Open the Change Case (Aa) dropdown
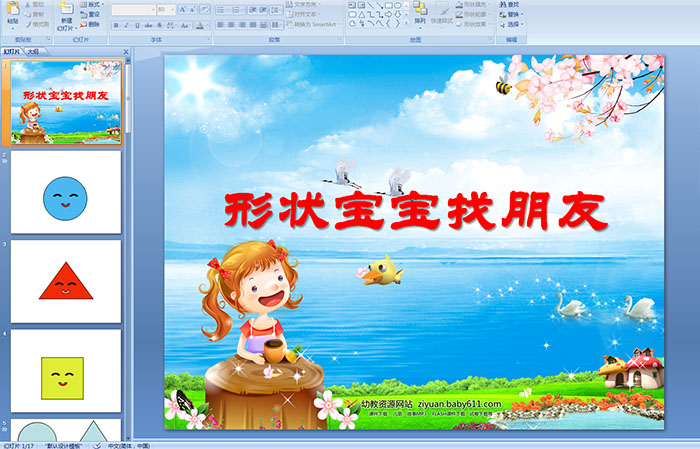The height and width of the screenshot is (449, 700). (185, 25)
